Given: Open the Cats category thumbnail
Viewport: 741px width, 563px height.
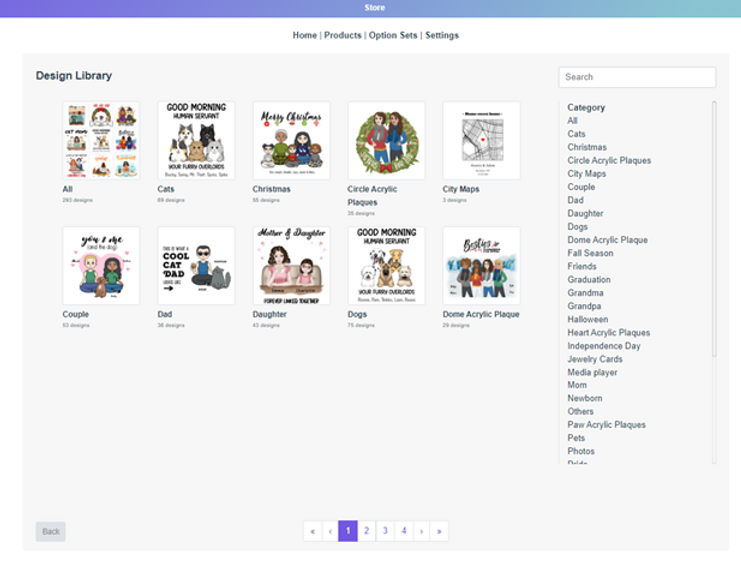Looking at the screenshot, I should (x=196, y=140).
